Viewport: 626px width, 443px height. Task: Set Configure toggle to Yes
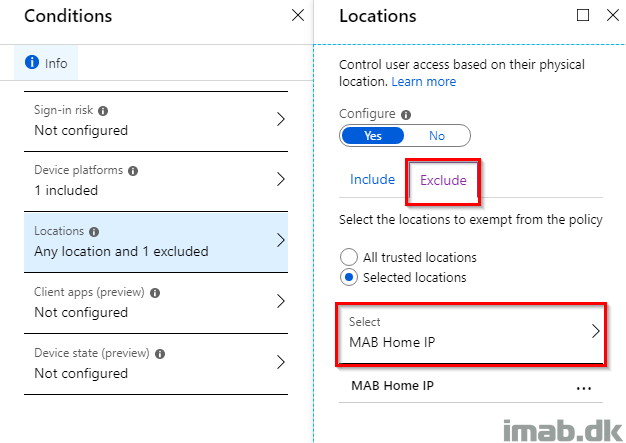pos(373,136)
